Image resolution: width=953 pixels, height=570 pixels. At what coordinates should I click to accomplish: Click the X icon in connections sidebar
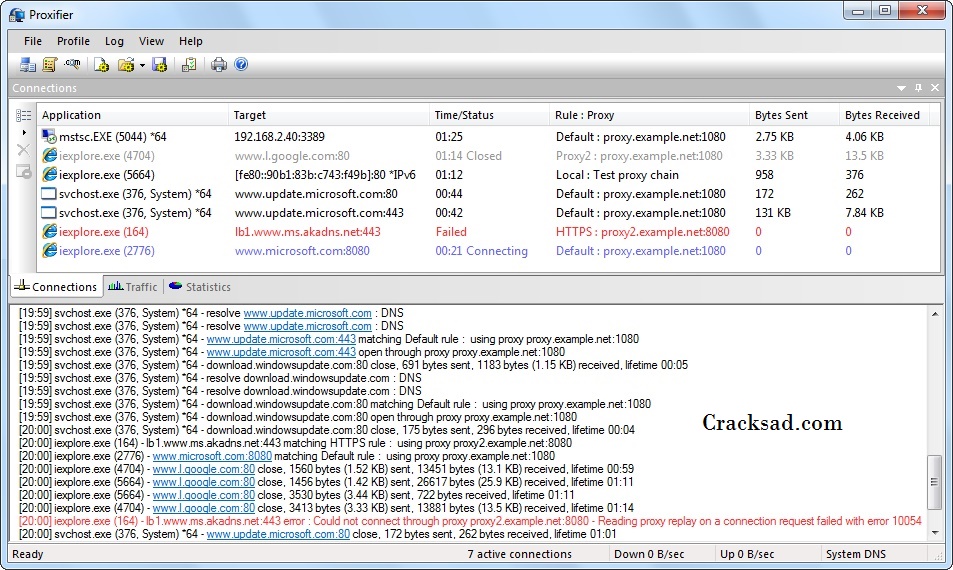coord(23,150)
